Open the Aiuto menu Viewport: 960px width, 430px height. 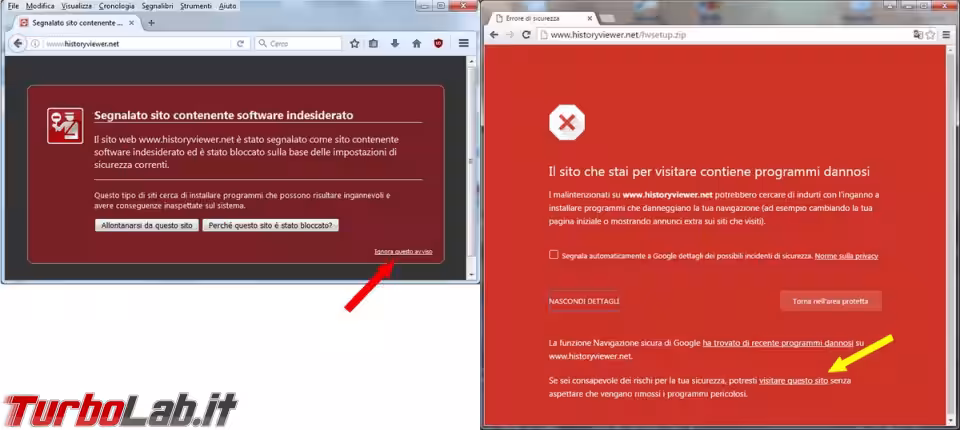228,6
